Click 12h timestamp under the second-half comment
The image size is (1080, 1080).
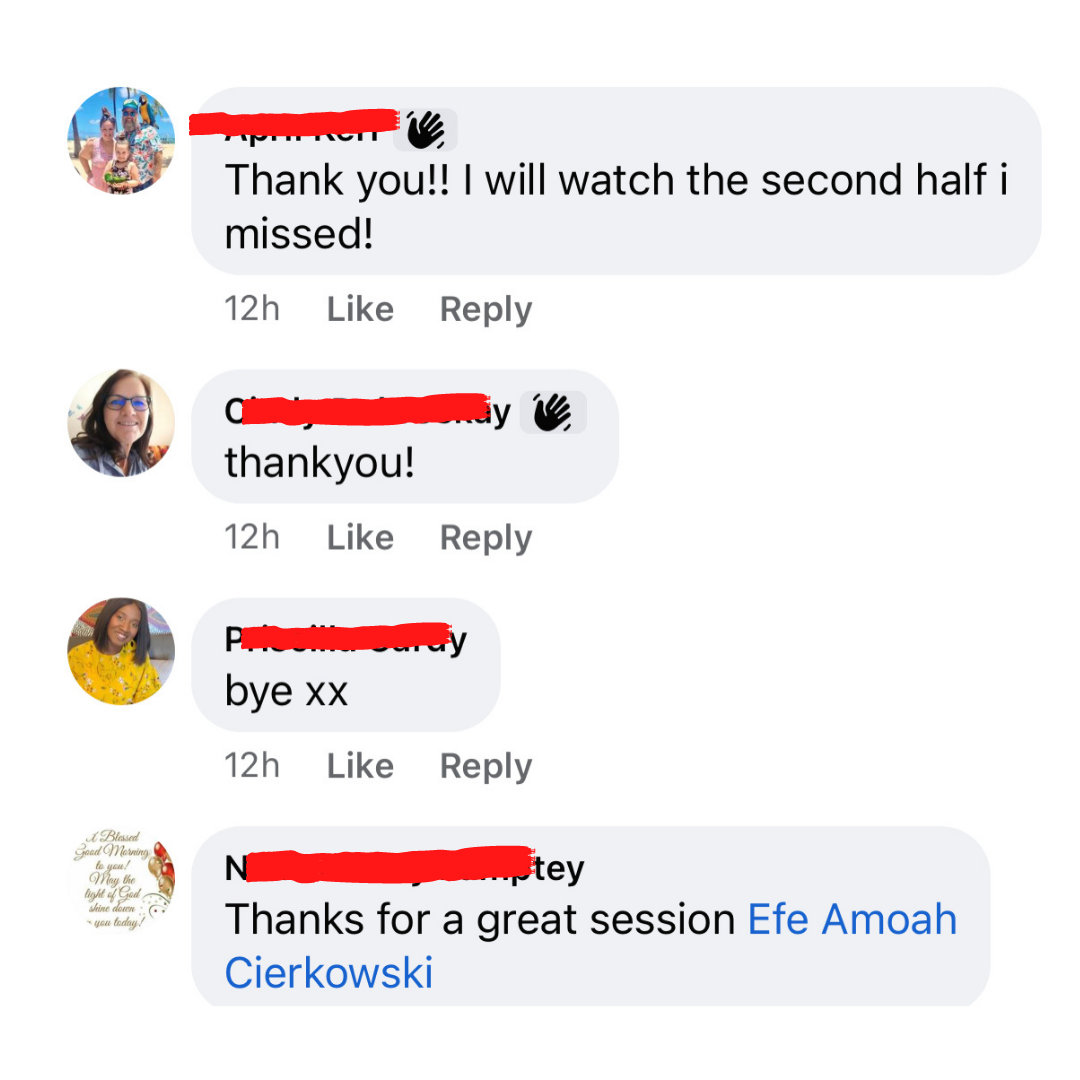pyautogui.click(x=252, y=309)
